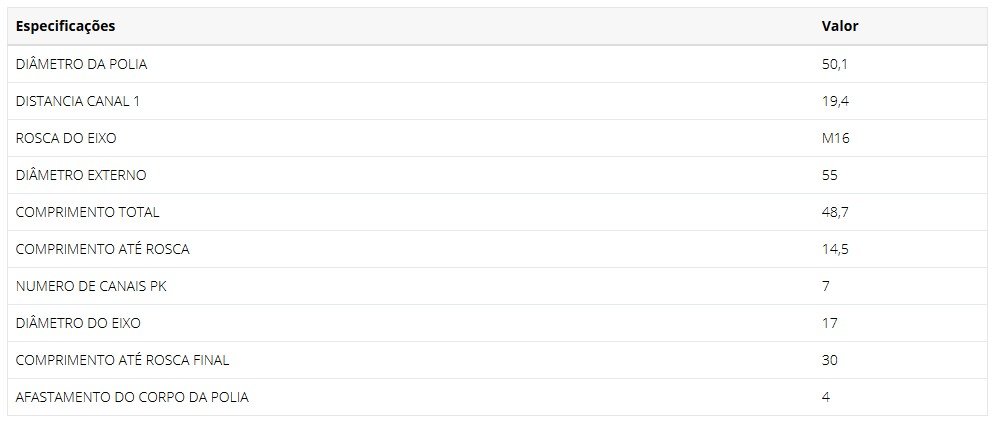Select the DISTANCIA CANAL 1 row
The image size is (1005, 428).
point(497,101)
